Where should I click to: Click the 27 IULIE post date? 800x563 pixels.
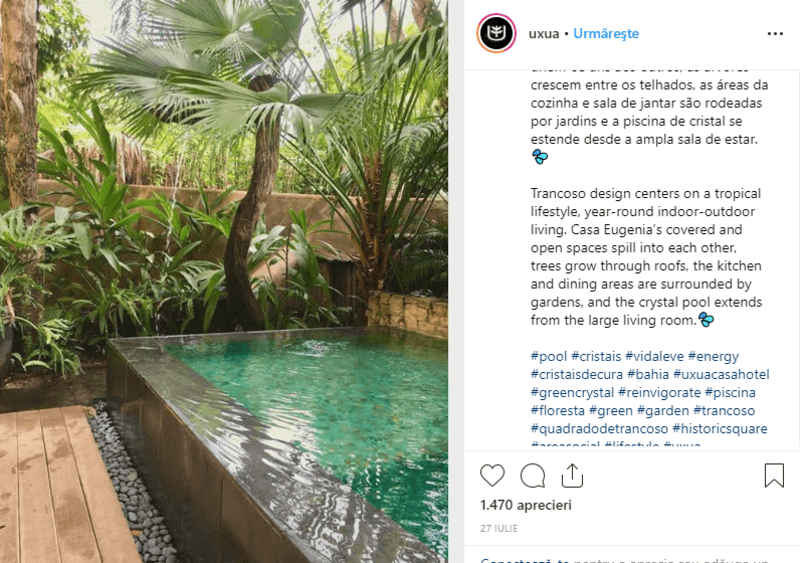point(498,528)
